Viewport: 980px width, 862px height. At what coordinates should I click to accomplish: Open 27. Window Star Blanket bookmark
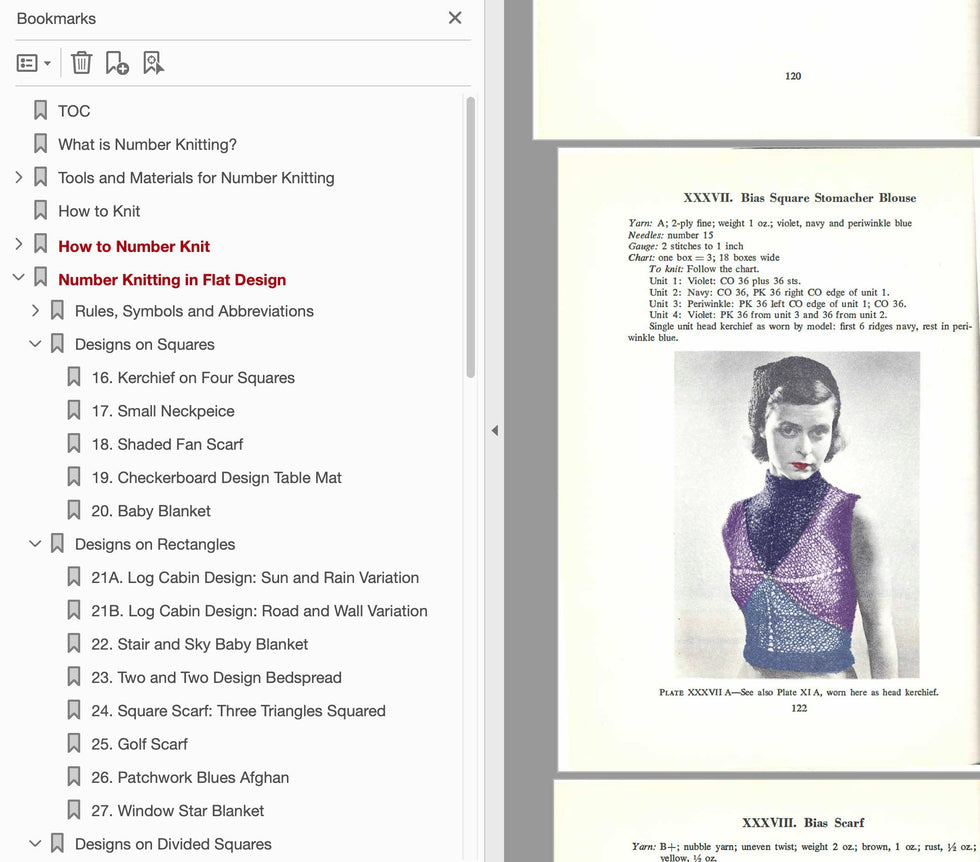point(180,810)
